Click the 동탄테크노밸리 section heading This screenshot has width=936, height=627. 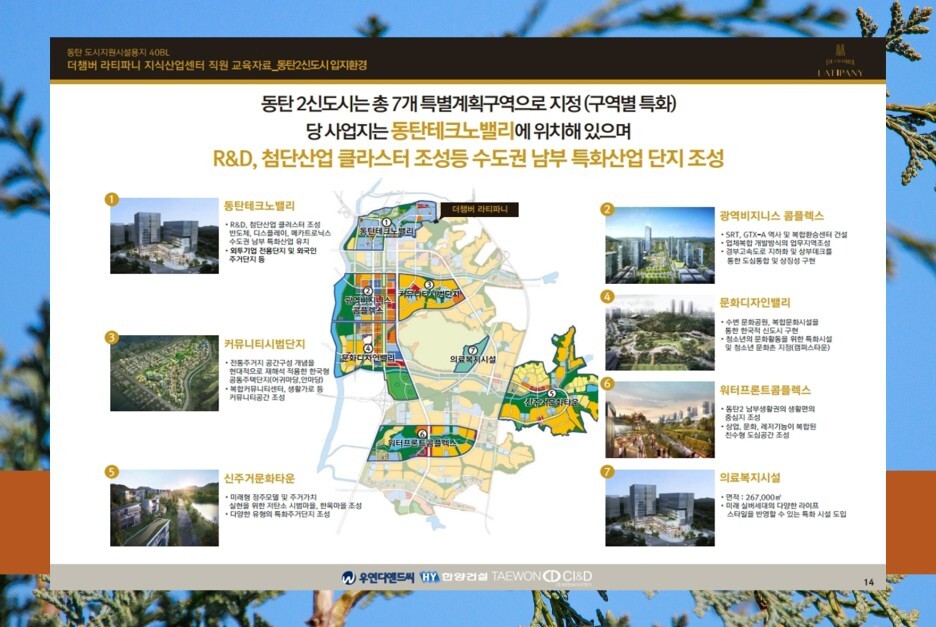pyautogui.click(x=259, y=206)
